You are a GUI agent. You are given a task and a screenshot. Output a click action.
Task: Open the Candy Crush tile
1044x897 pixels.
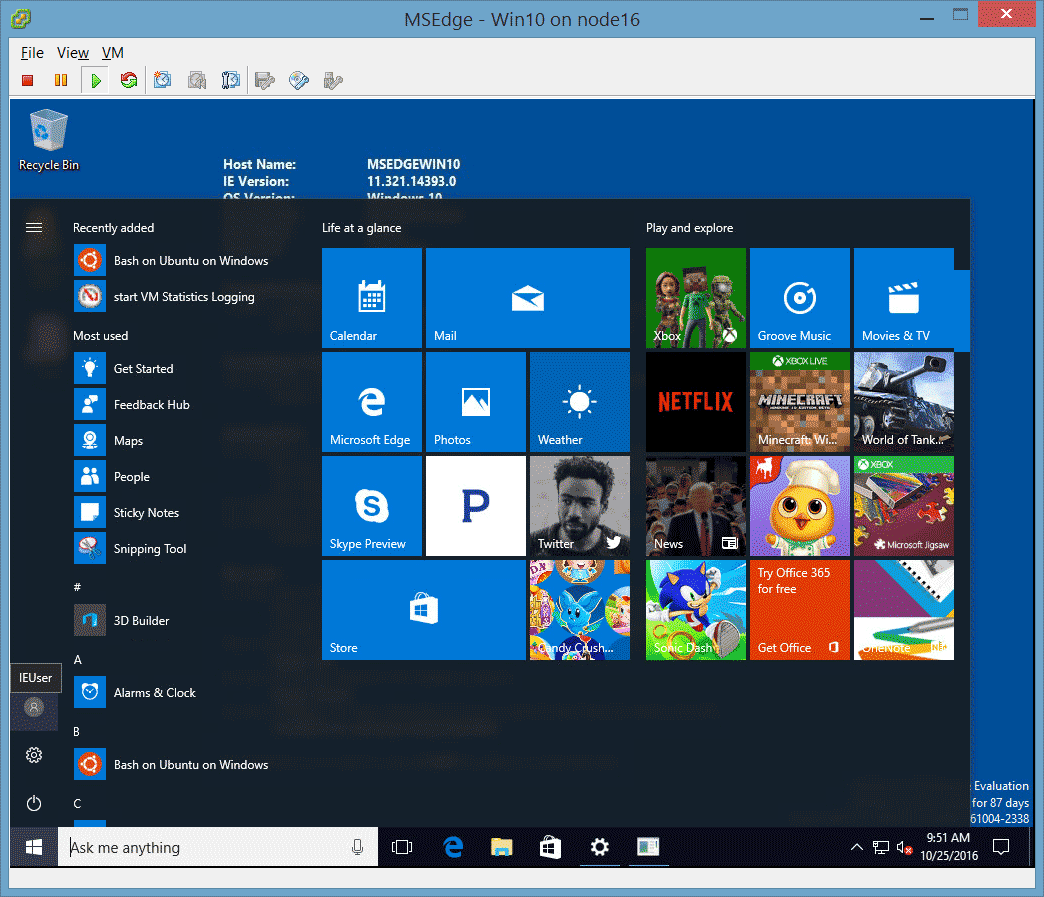pyautogui.click(x=579, y=609)
